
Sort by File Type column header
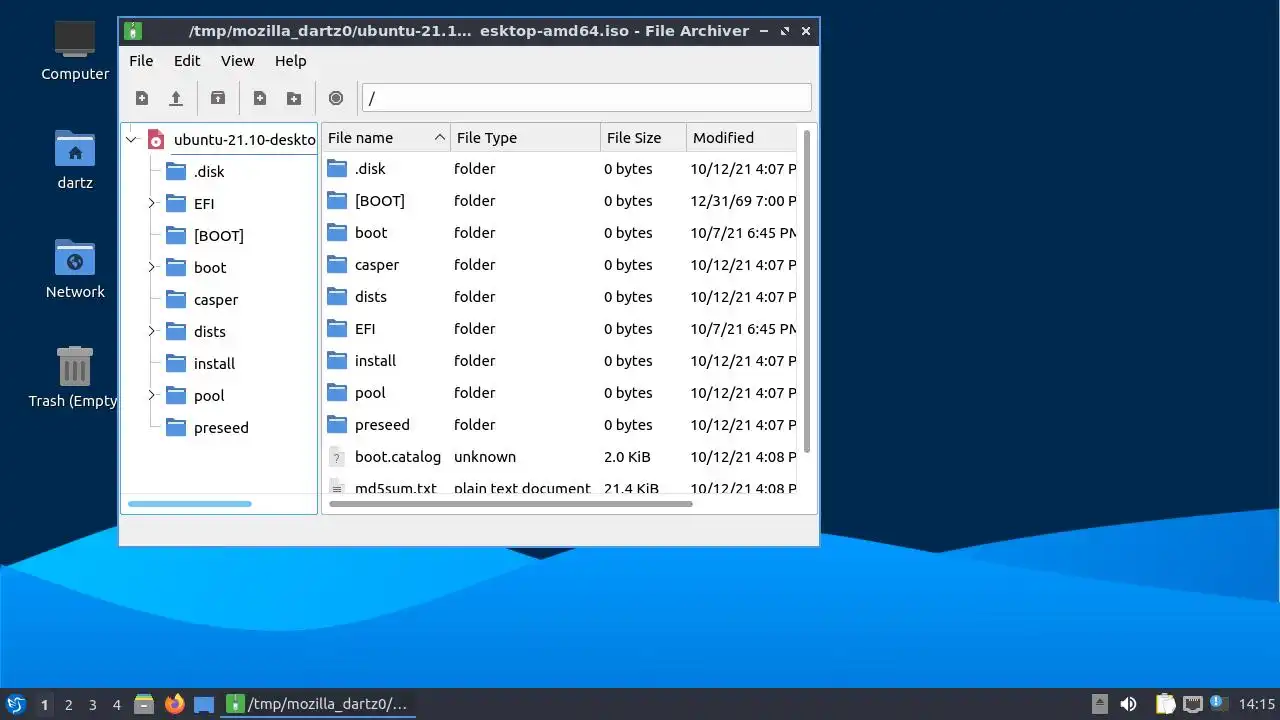coord(526,138)
